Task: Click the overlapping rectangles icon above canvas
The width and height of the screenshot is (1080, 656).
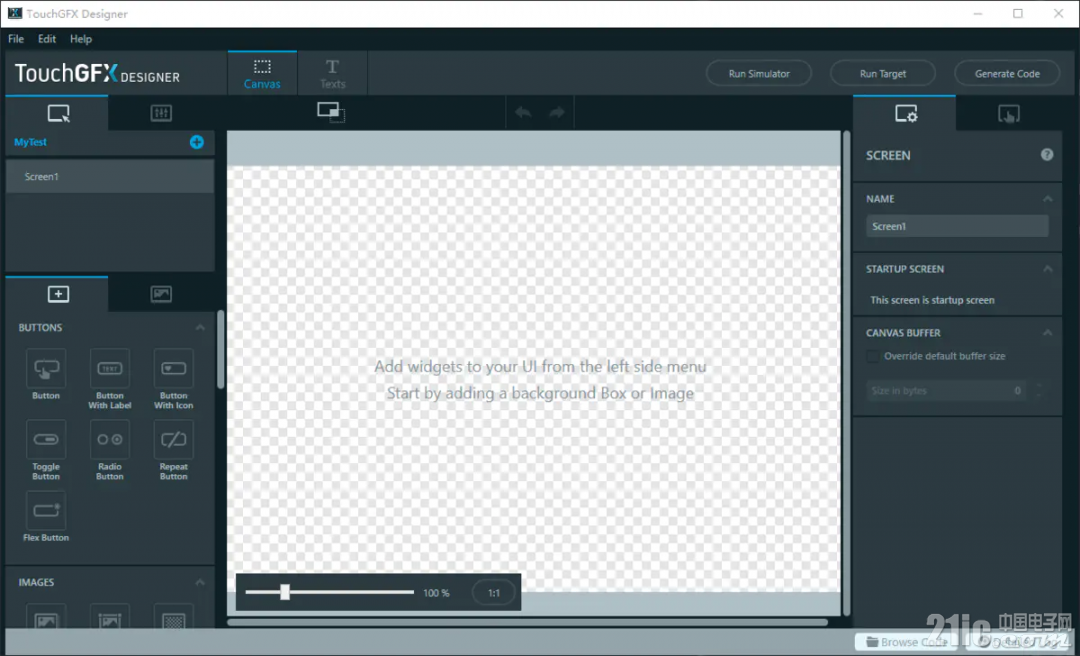Action: click(331, 112)
